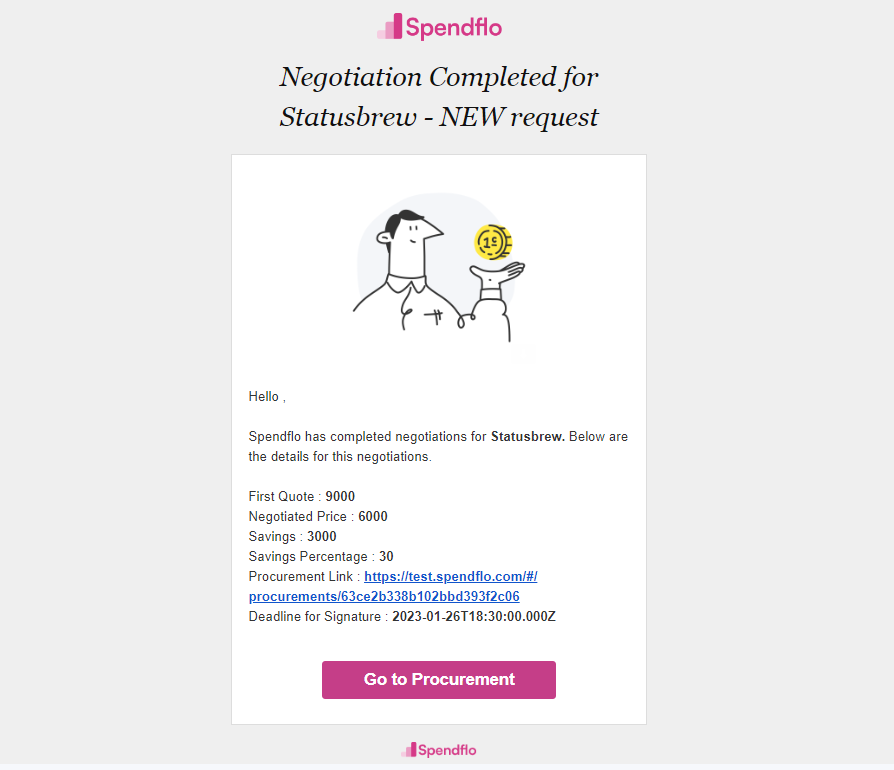Click the 'Procurement Link' label text
The width and height of the screenshot is (894, 770).
pos(300,577)
